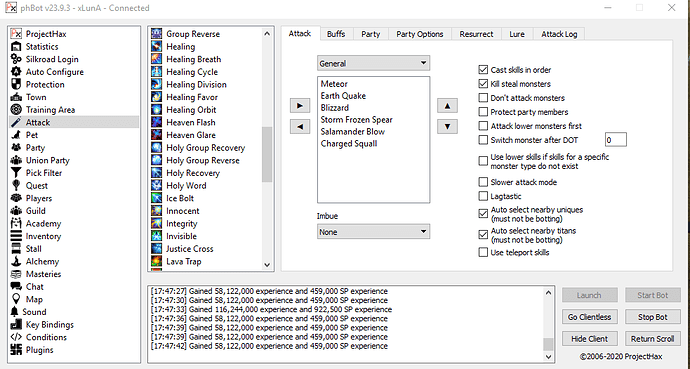This screenshot has width=690, height=369.
Task: Open the Union Party section
Action: 48,161
